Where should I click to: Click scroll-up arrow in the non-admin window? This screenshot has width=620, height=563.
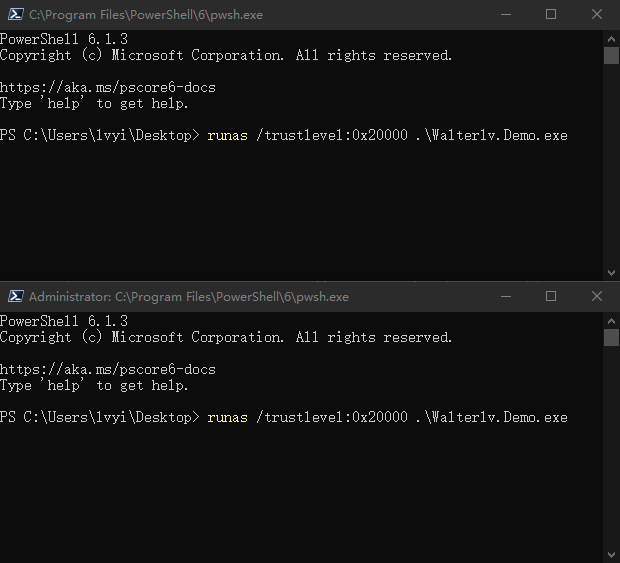pyautogui.click(x=611, y=39)
